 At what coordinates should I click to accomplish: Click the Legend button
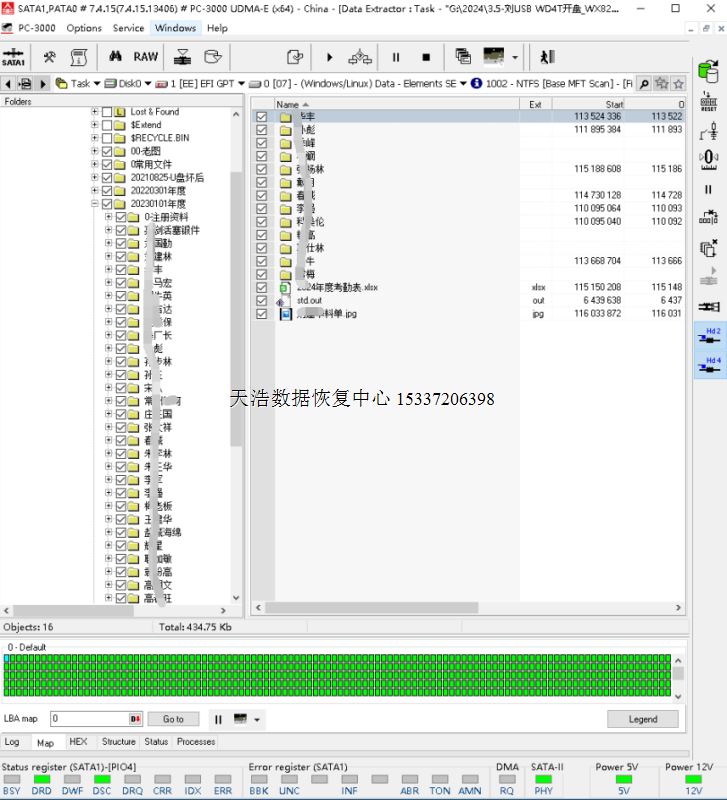pyautogui.click(x=642, y=719)
